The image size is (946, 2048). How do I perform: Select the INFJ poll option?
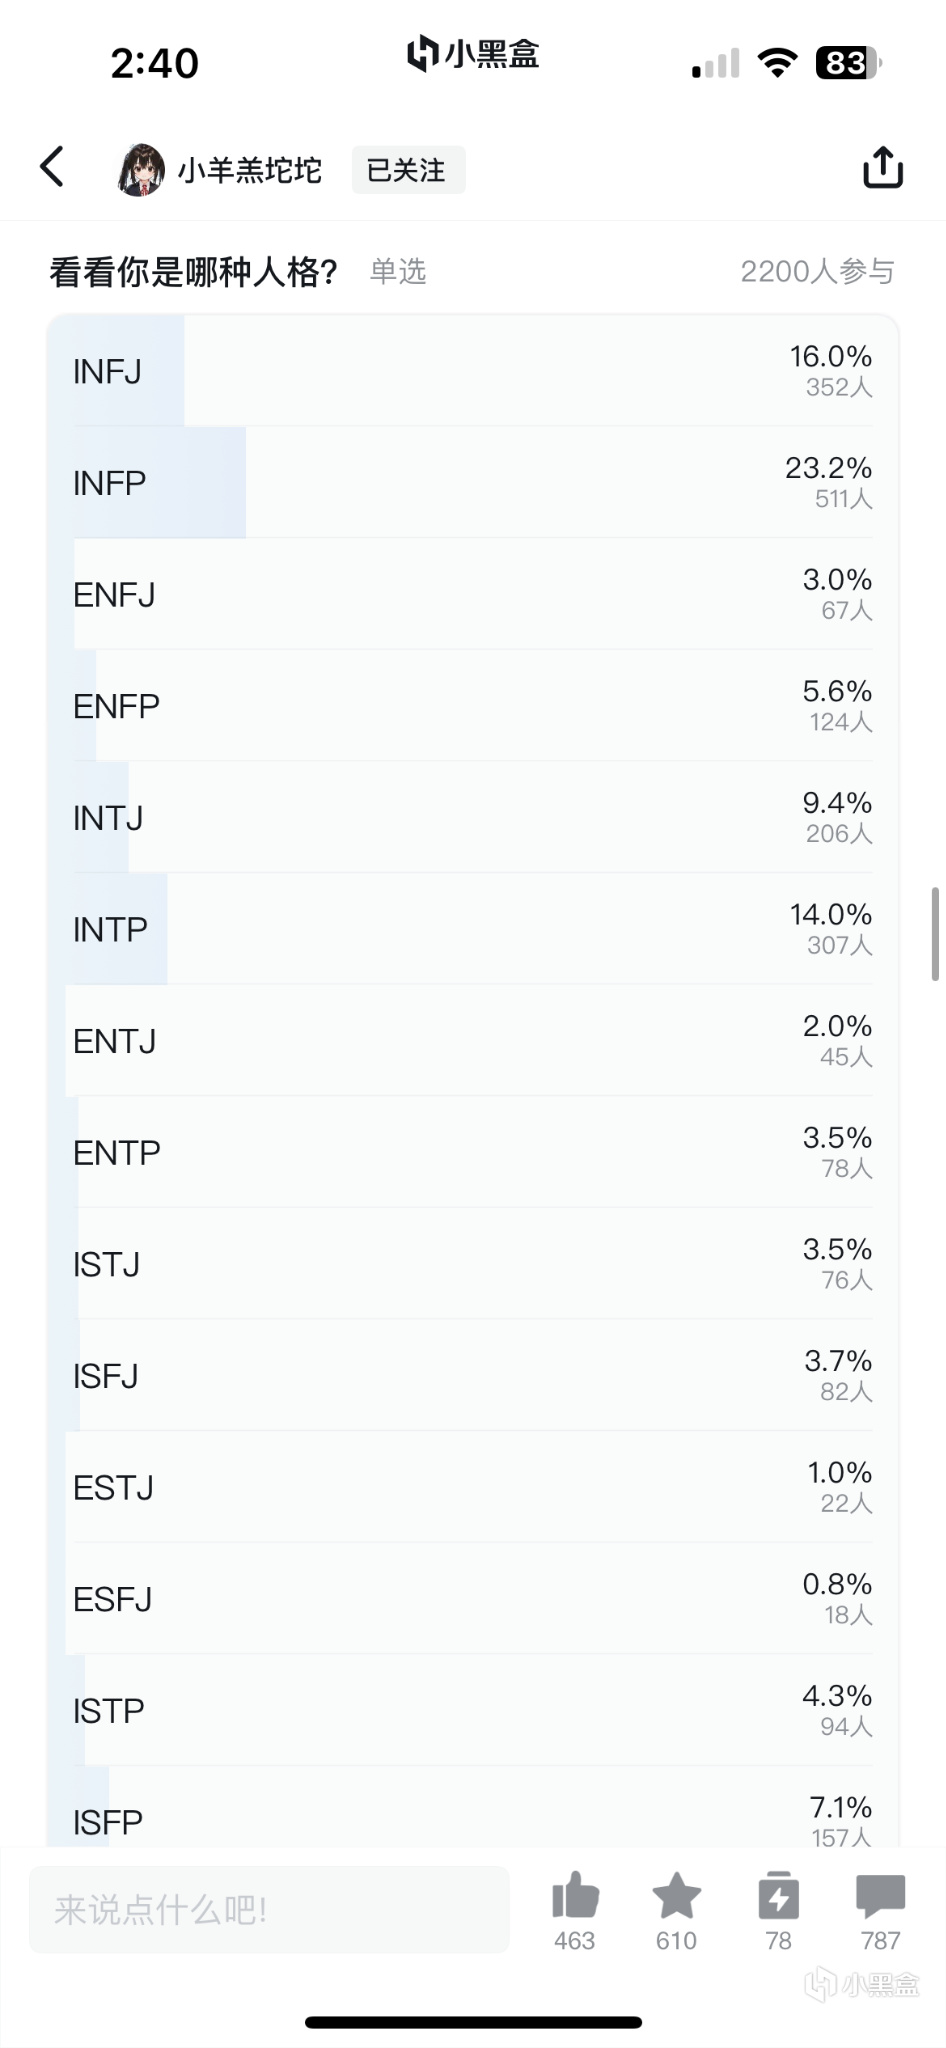(473, 371)
